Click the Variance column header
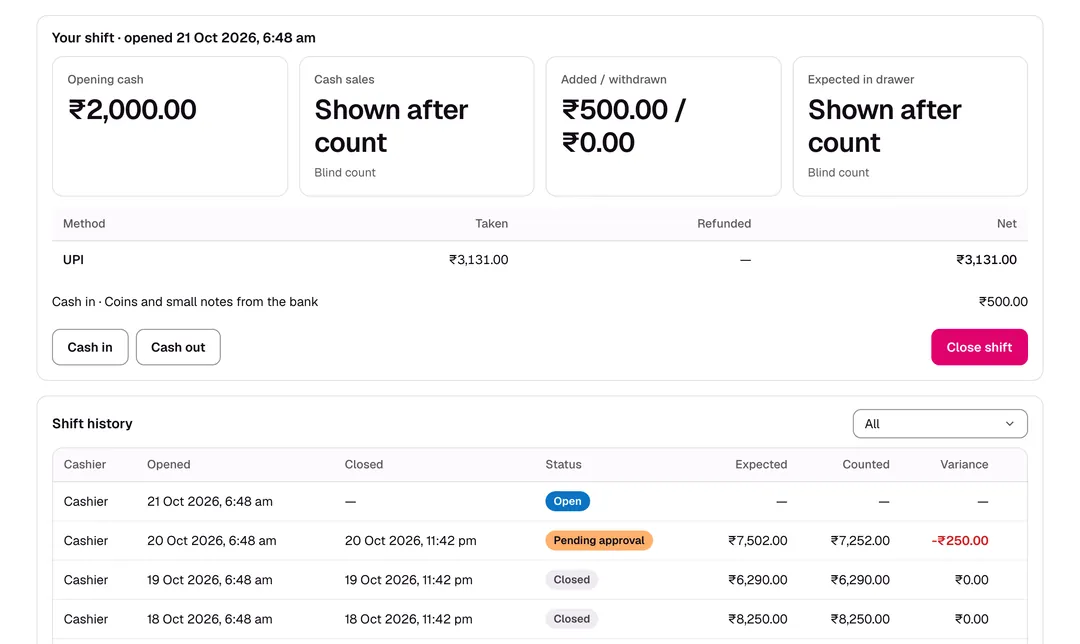 tap(964, 464)
